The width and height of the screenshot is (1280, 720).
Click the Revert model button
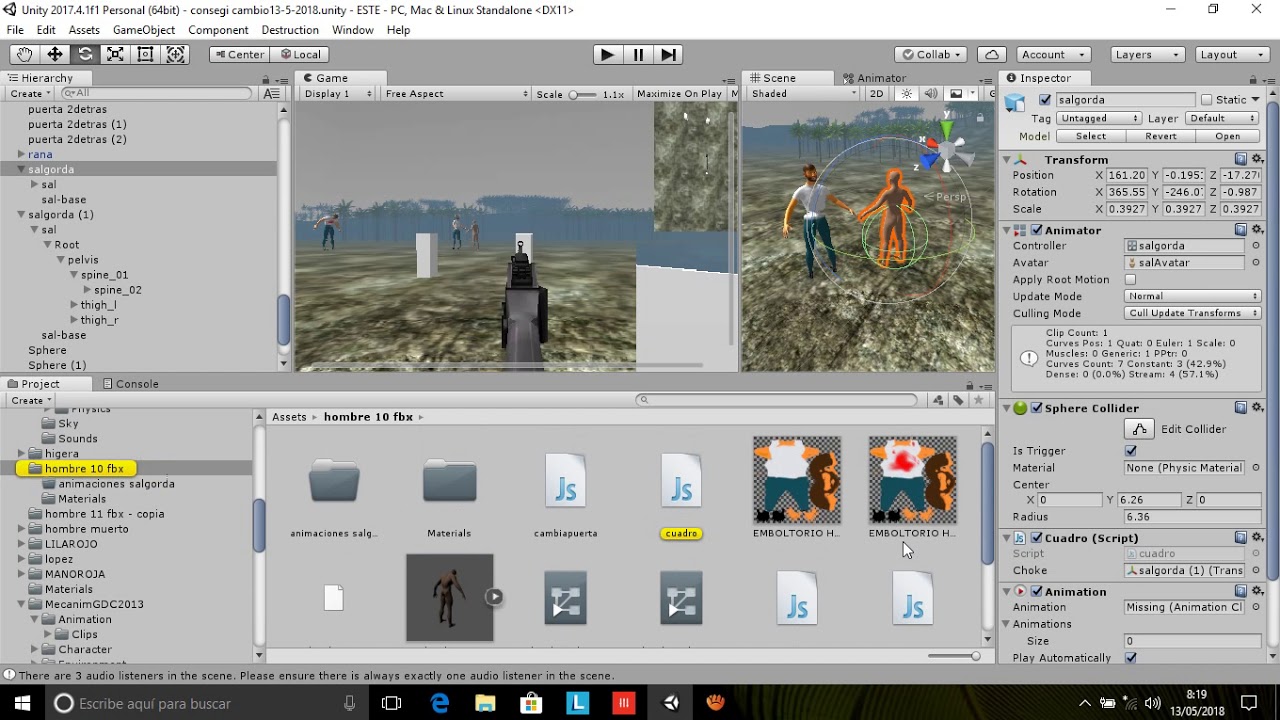coord(1160,136)
